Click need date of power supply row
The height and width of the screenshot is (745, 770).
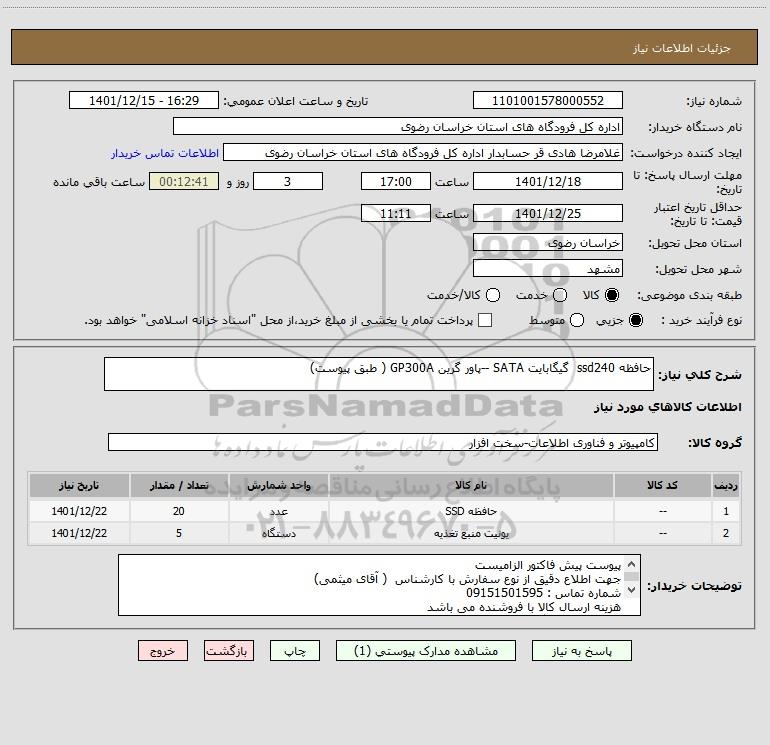point(79,533)
